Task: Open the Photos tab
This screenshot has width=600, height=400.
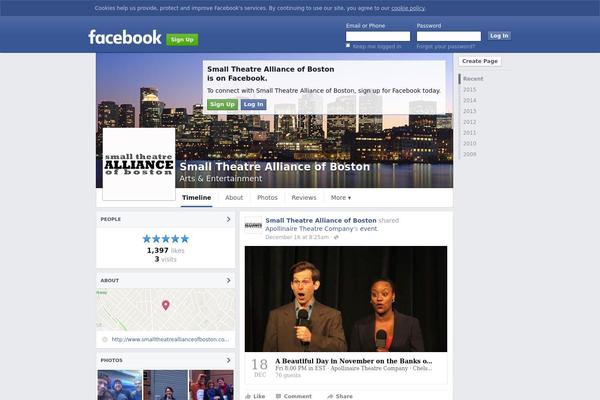Action: point(267,198)
